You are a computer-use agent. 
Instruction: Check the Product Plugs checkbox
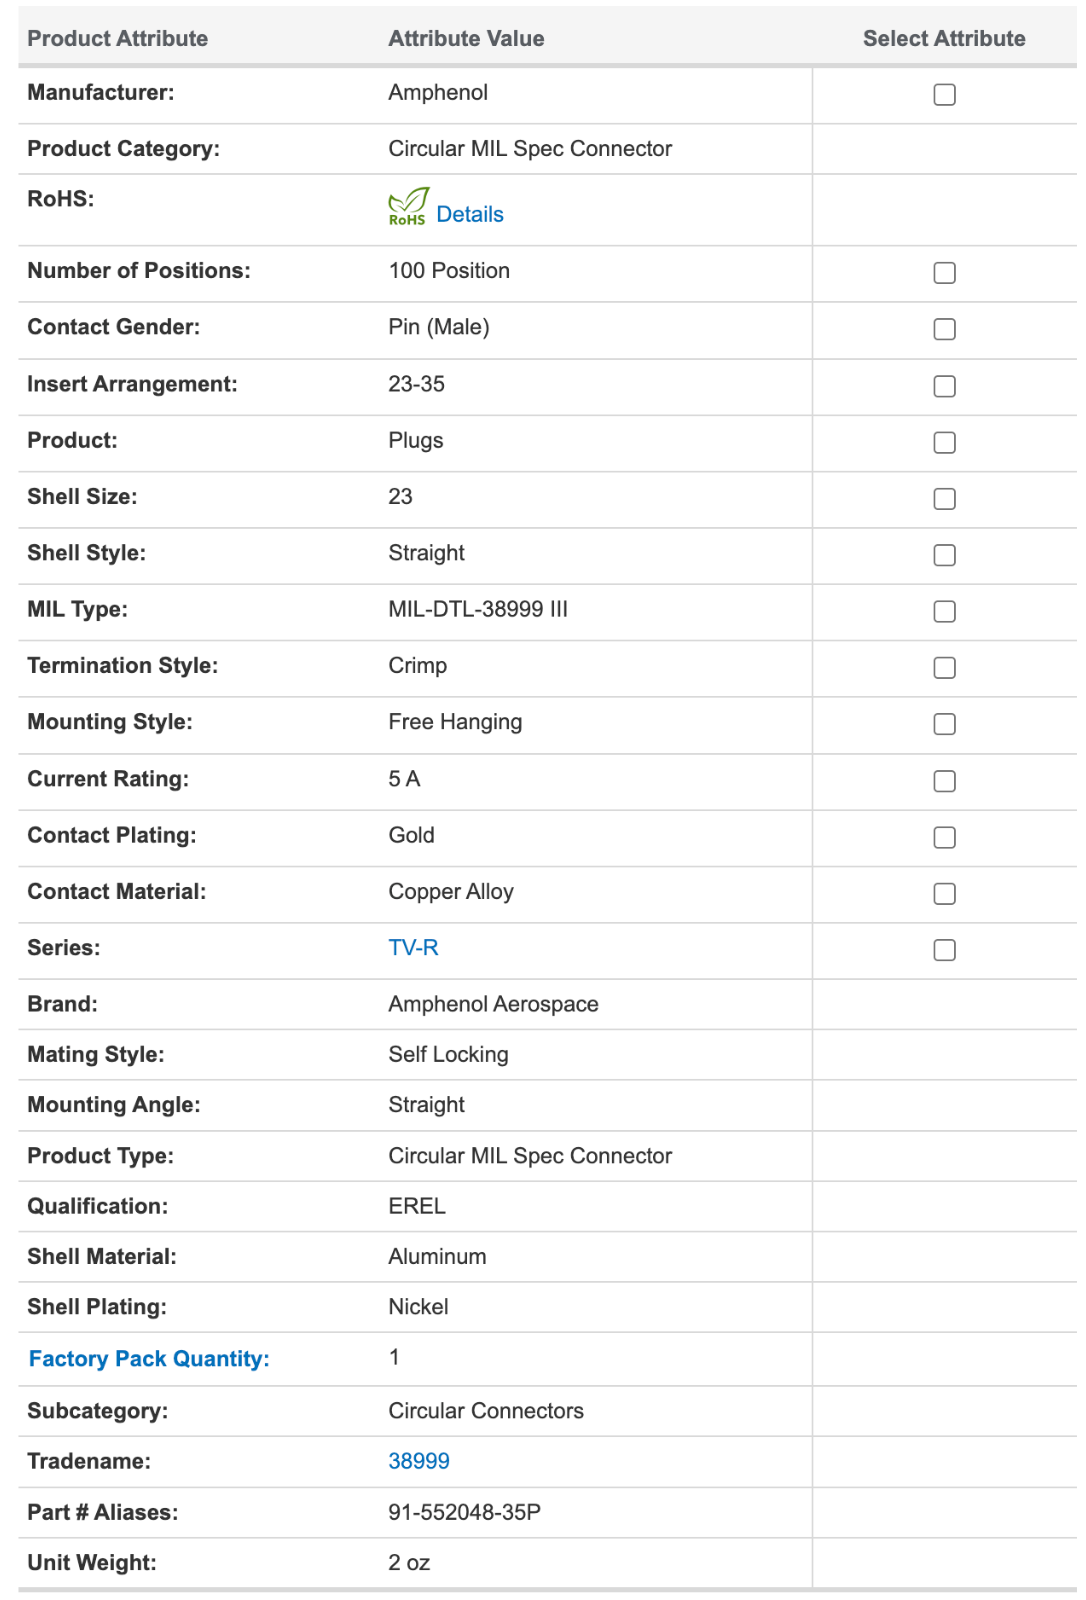944,442
